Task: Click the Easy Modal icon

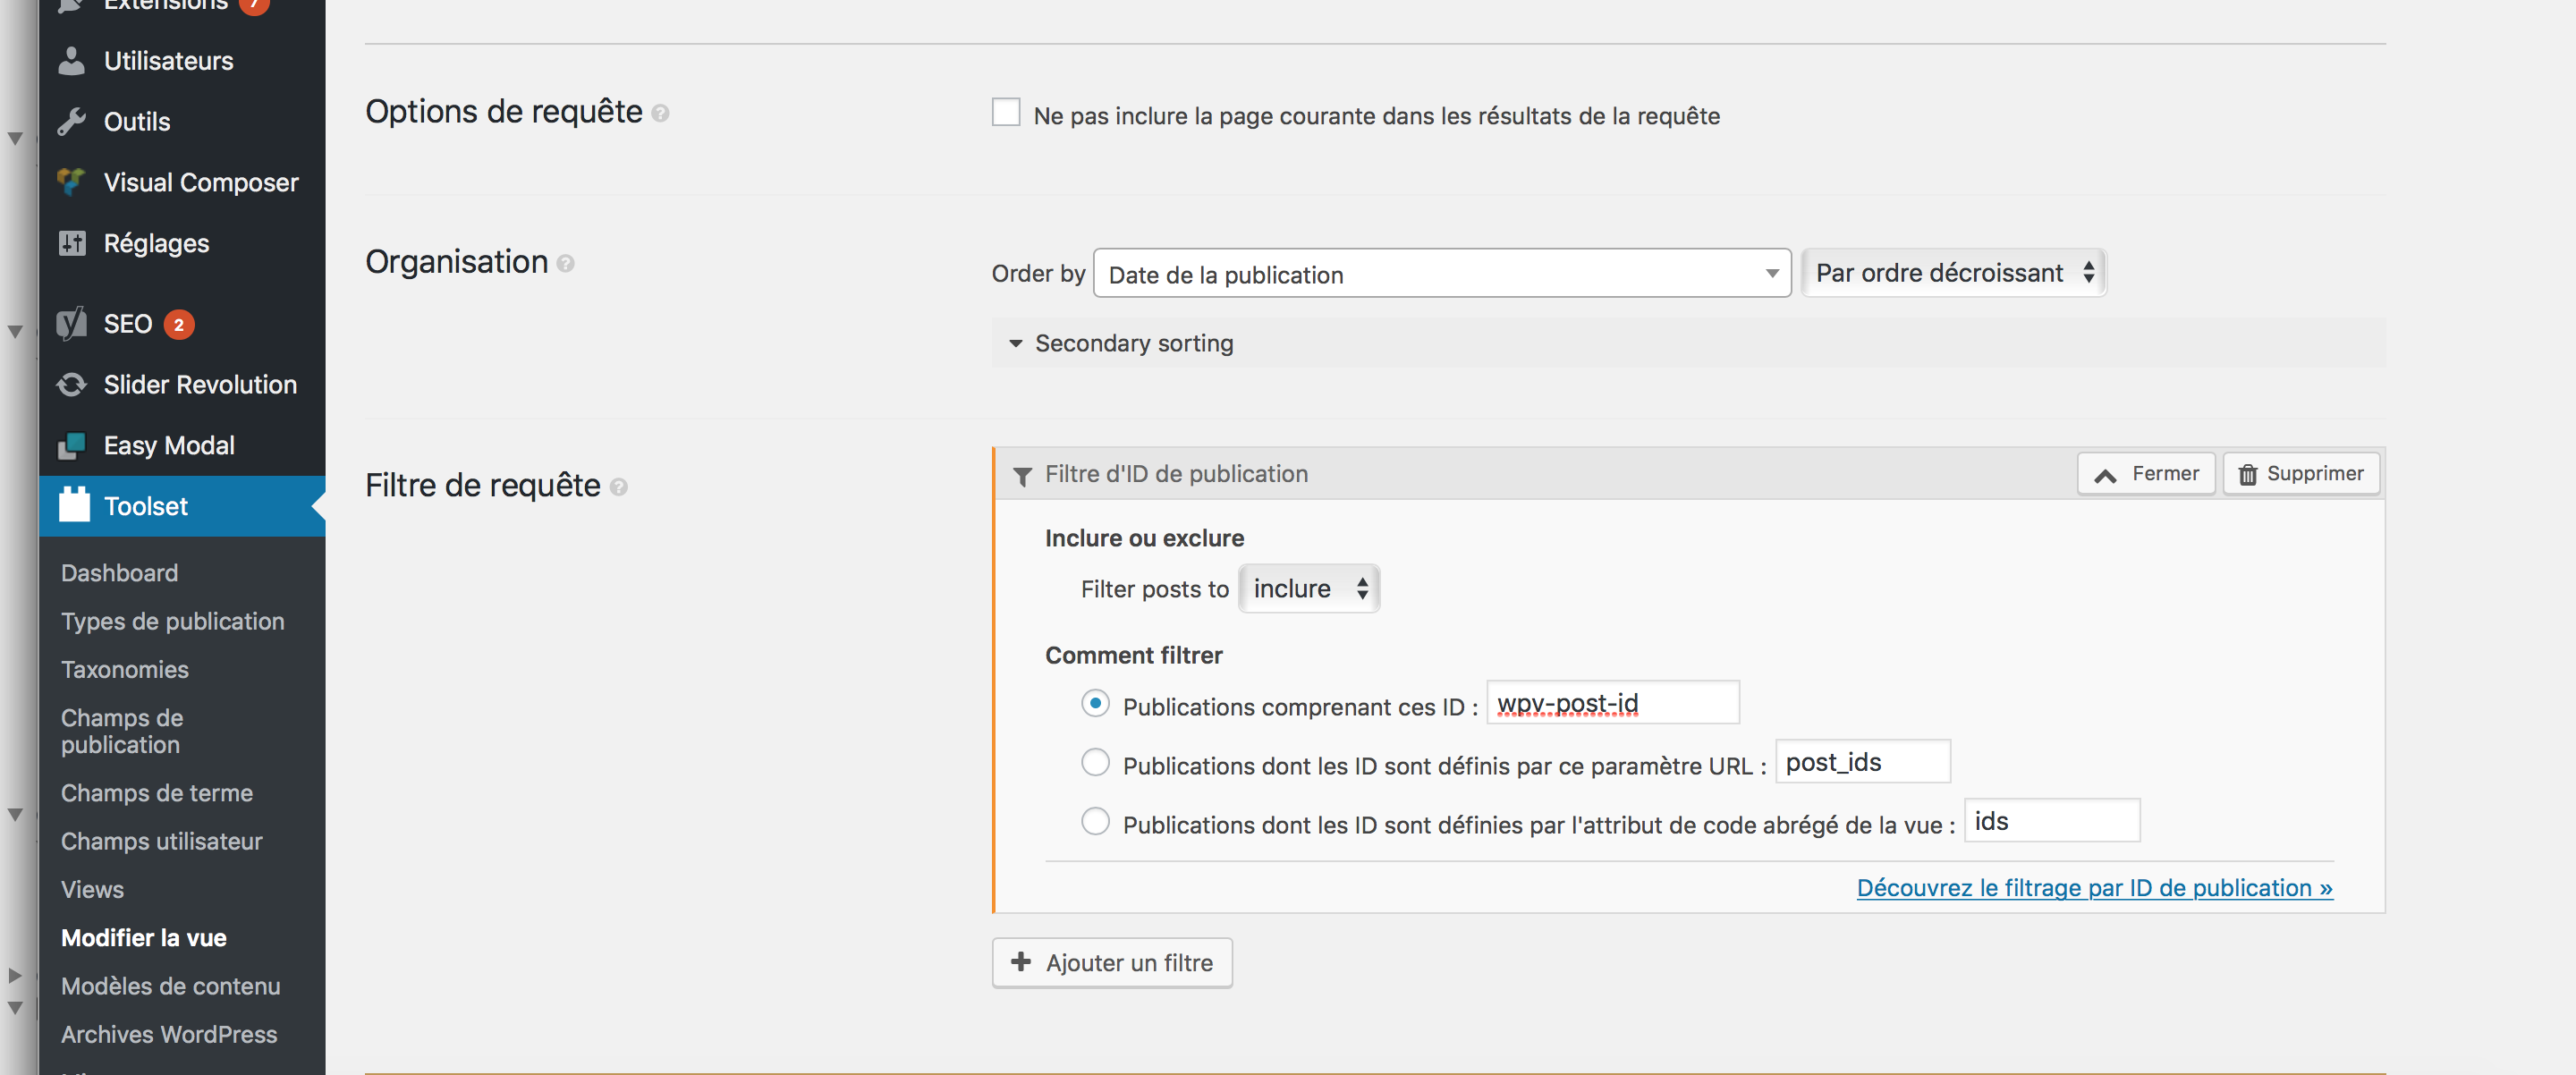Action: 71,446
